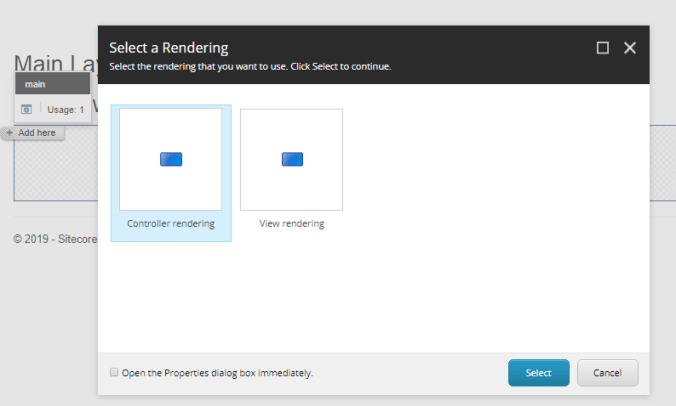Screen dimensions: 676x406
Task: Maximize the Select a Rendering dialog
Action: [x=602, y=48]
